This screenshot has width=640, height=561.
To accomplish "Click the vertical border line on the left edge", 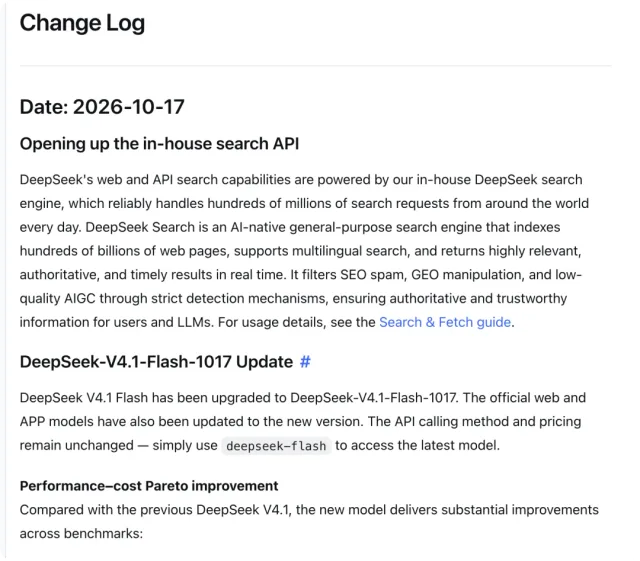I will 5,280.
